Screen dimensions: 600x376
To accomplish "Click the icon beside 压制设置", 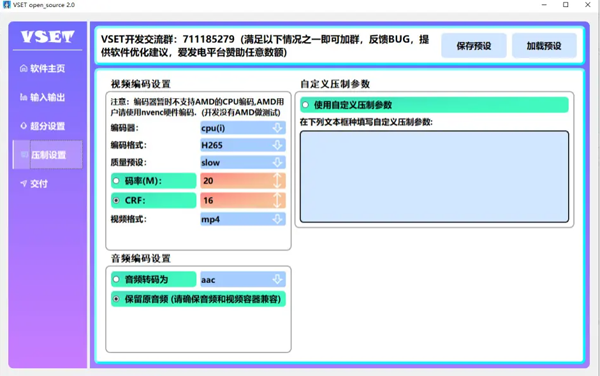I will point(24,155).
